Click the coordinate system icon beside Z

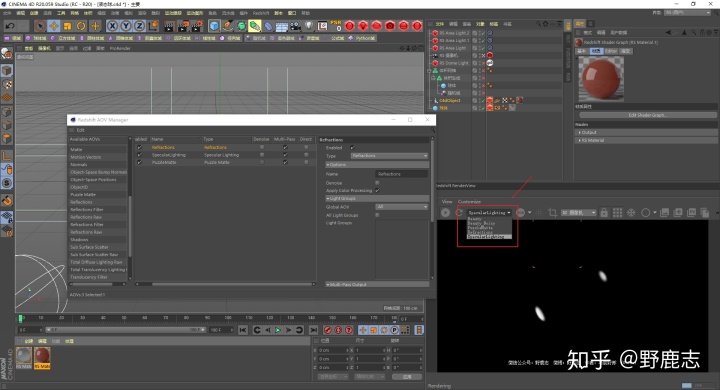pos(153,26)
